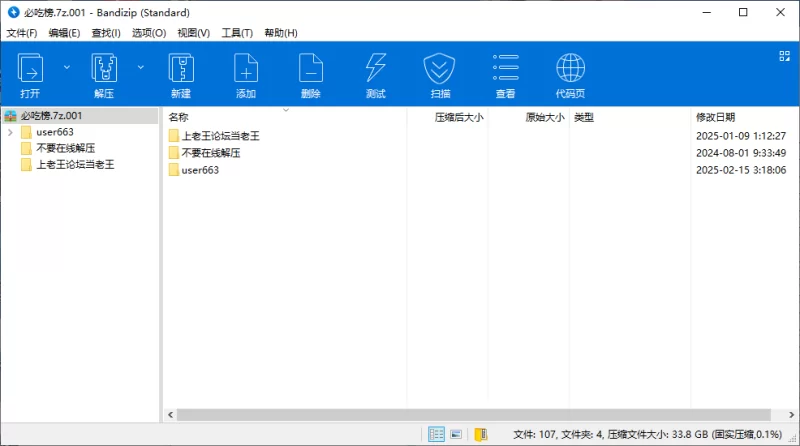Sort by 压缩后大小 column header
800x446 pixels.
click(459, 117)
